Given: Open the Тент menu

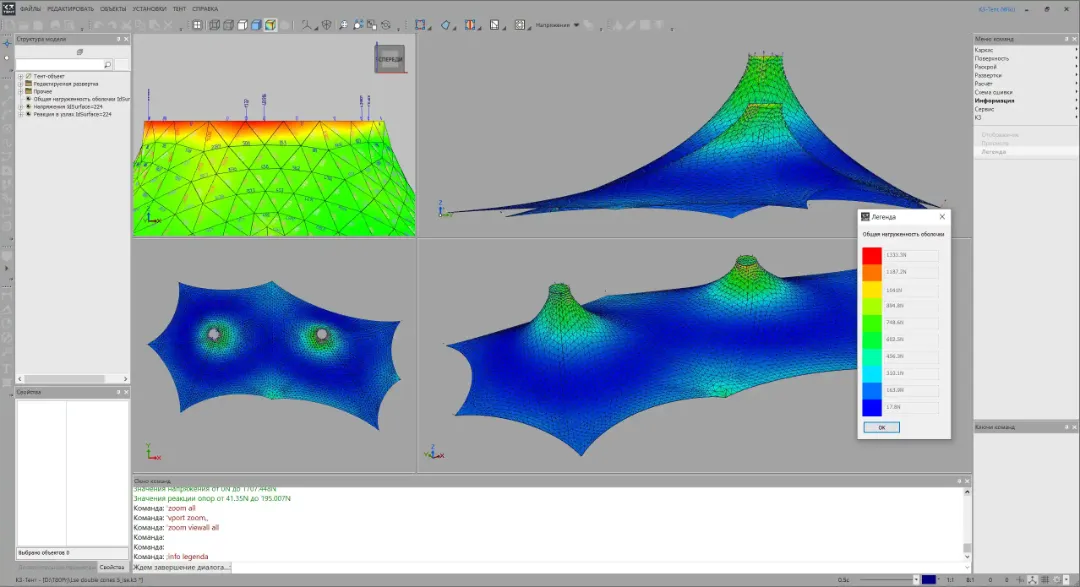Looking at the screenshot, I should pyautogui.click(x=178, y=8).
